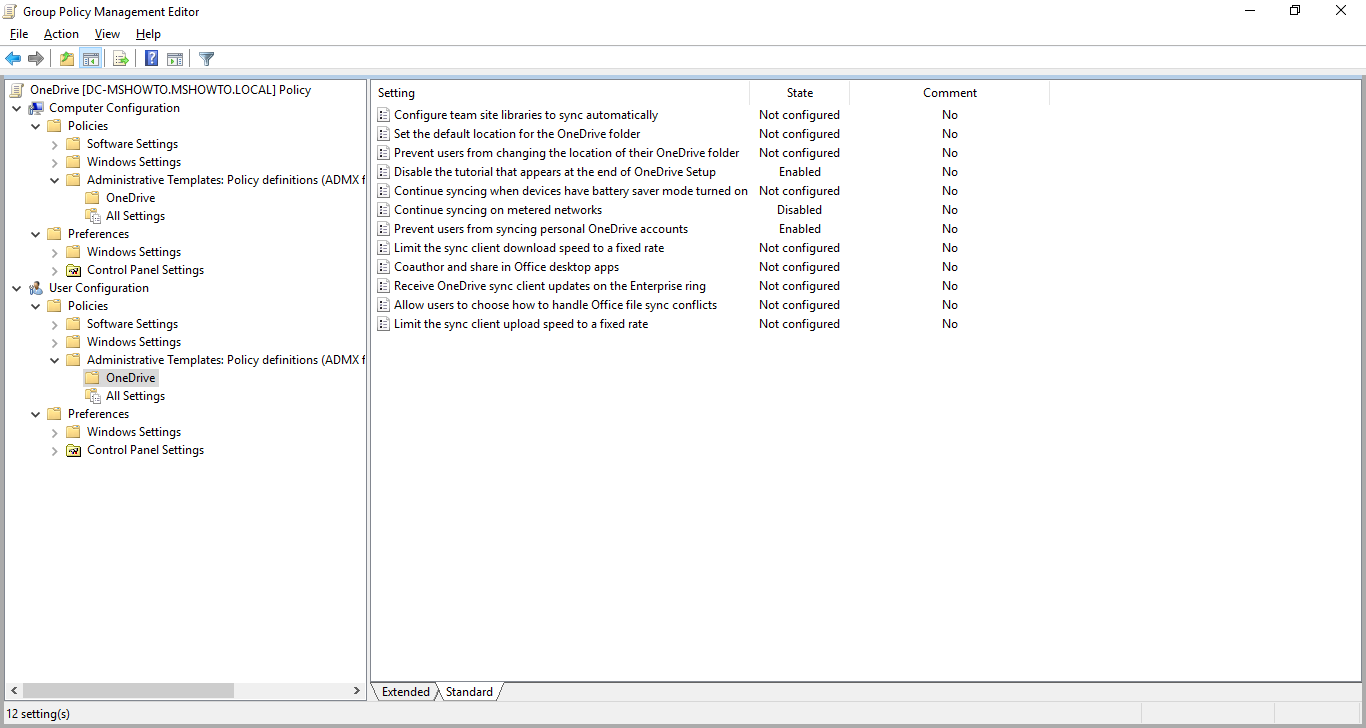Select 'Continue syncing on metered networks' setting

pos(498,210)
